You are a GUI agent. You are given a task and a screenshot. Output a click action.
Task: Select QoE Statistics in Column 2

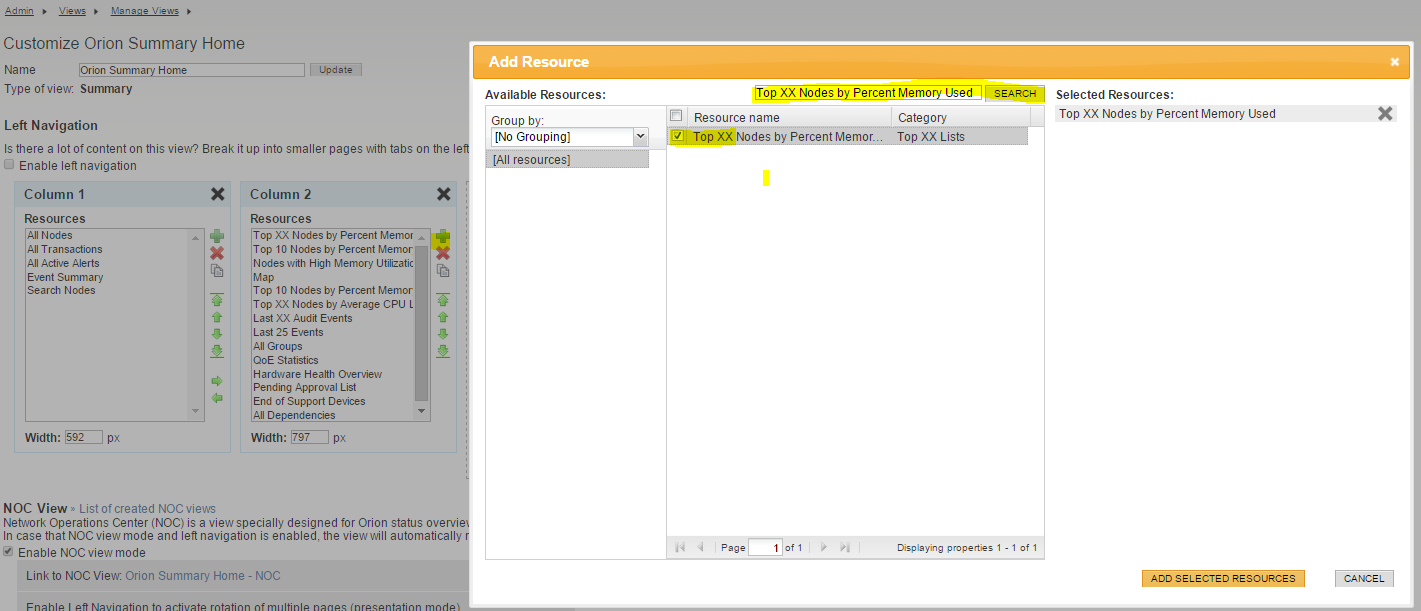[x=286, y=361]
